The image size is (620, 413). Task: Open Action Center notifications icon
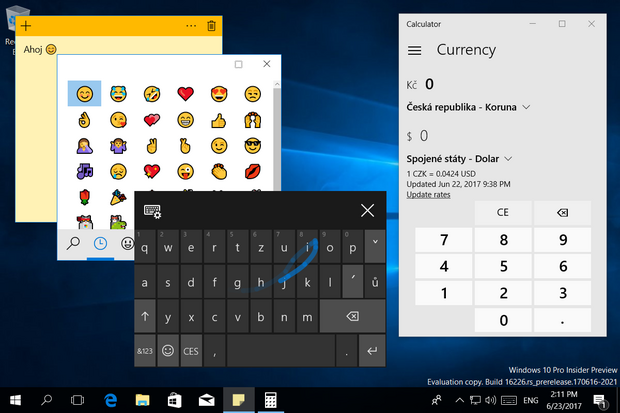(601, 400)
